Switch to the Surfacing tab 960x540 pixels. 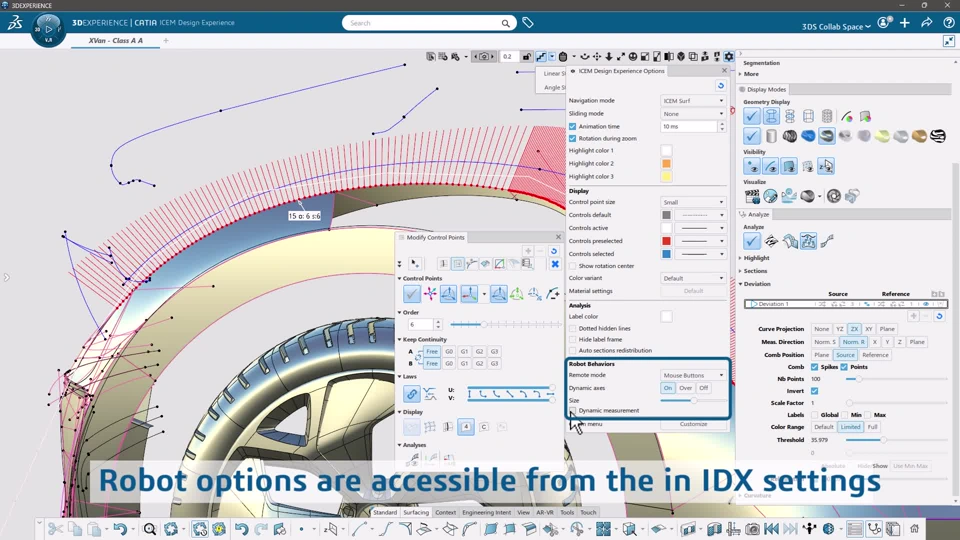tap(416, 512)
